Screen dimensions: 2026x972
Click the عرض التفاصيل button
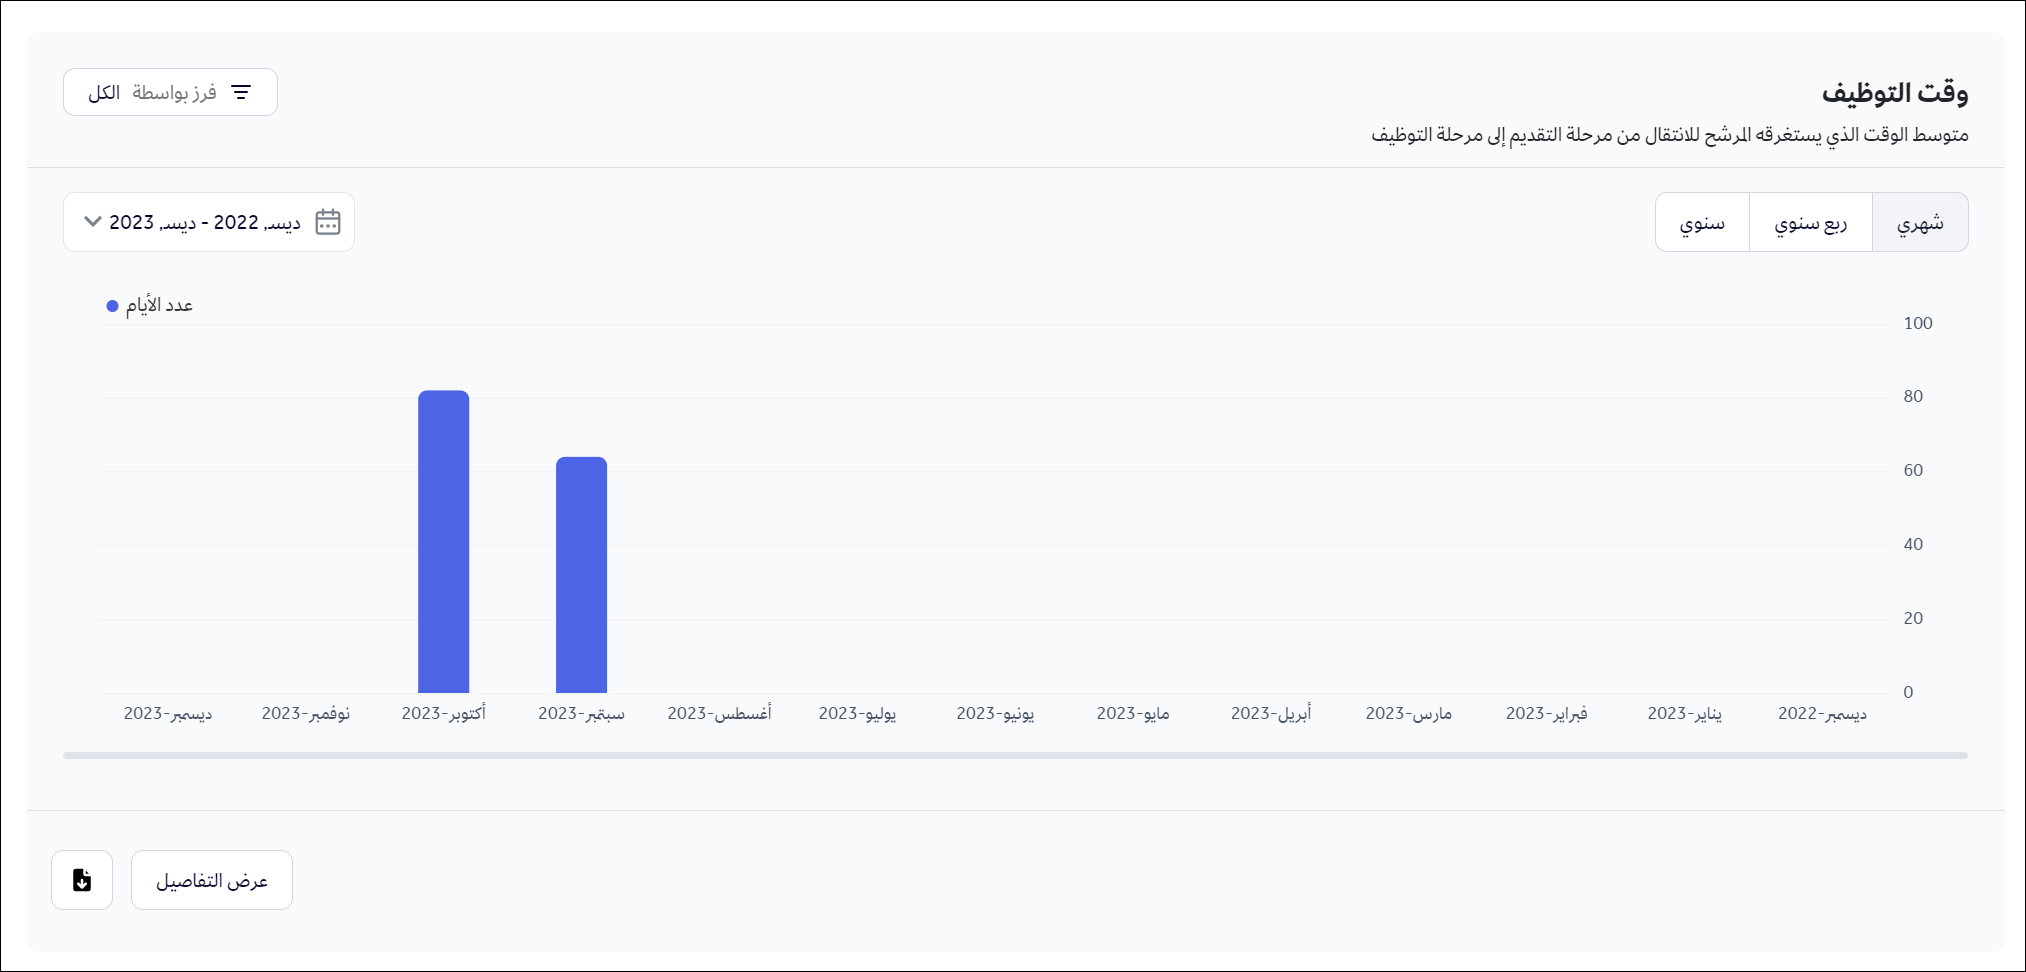click(x=212, y=880)
